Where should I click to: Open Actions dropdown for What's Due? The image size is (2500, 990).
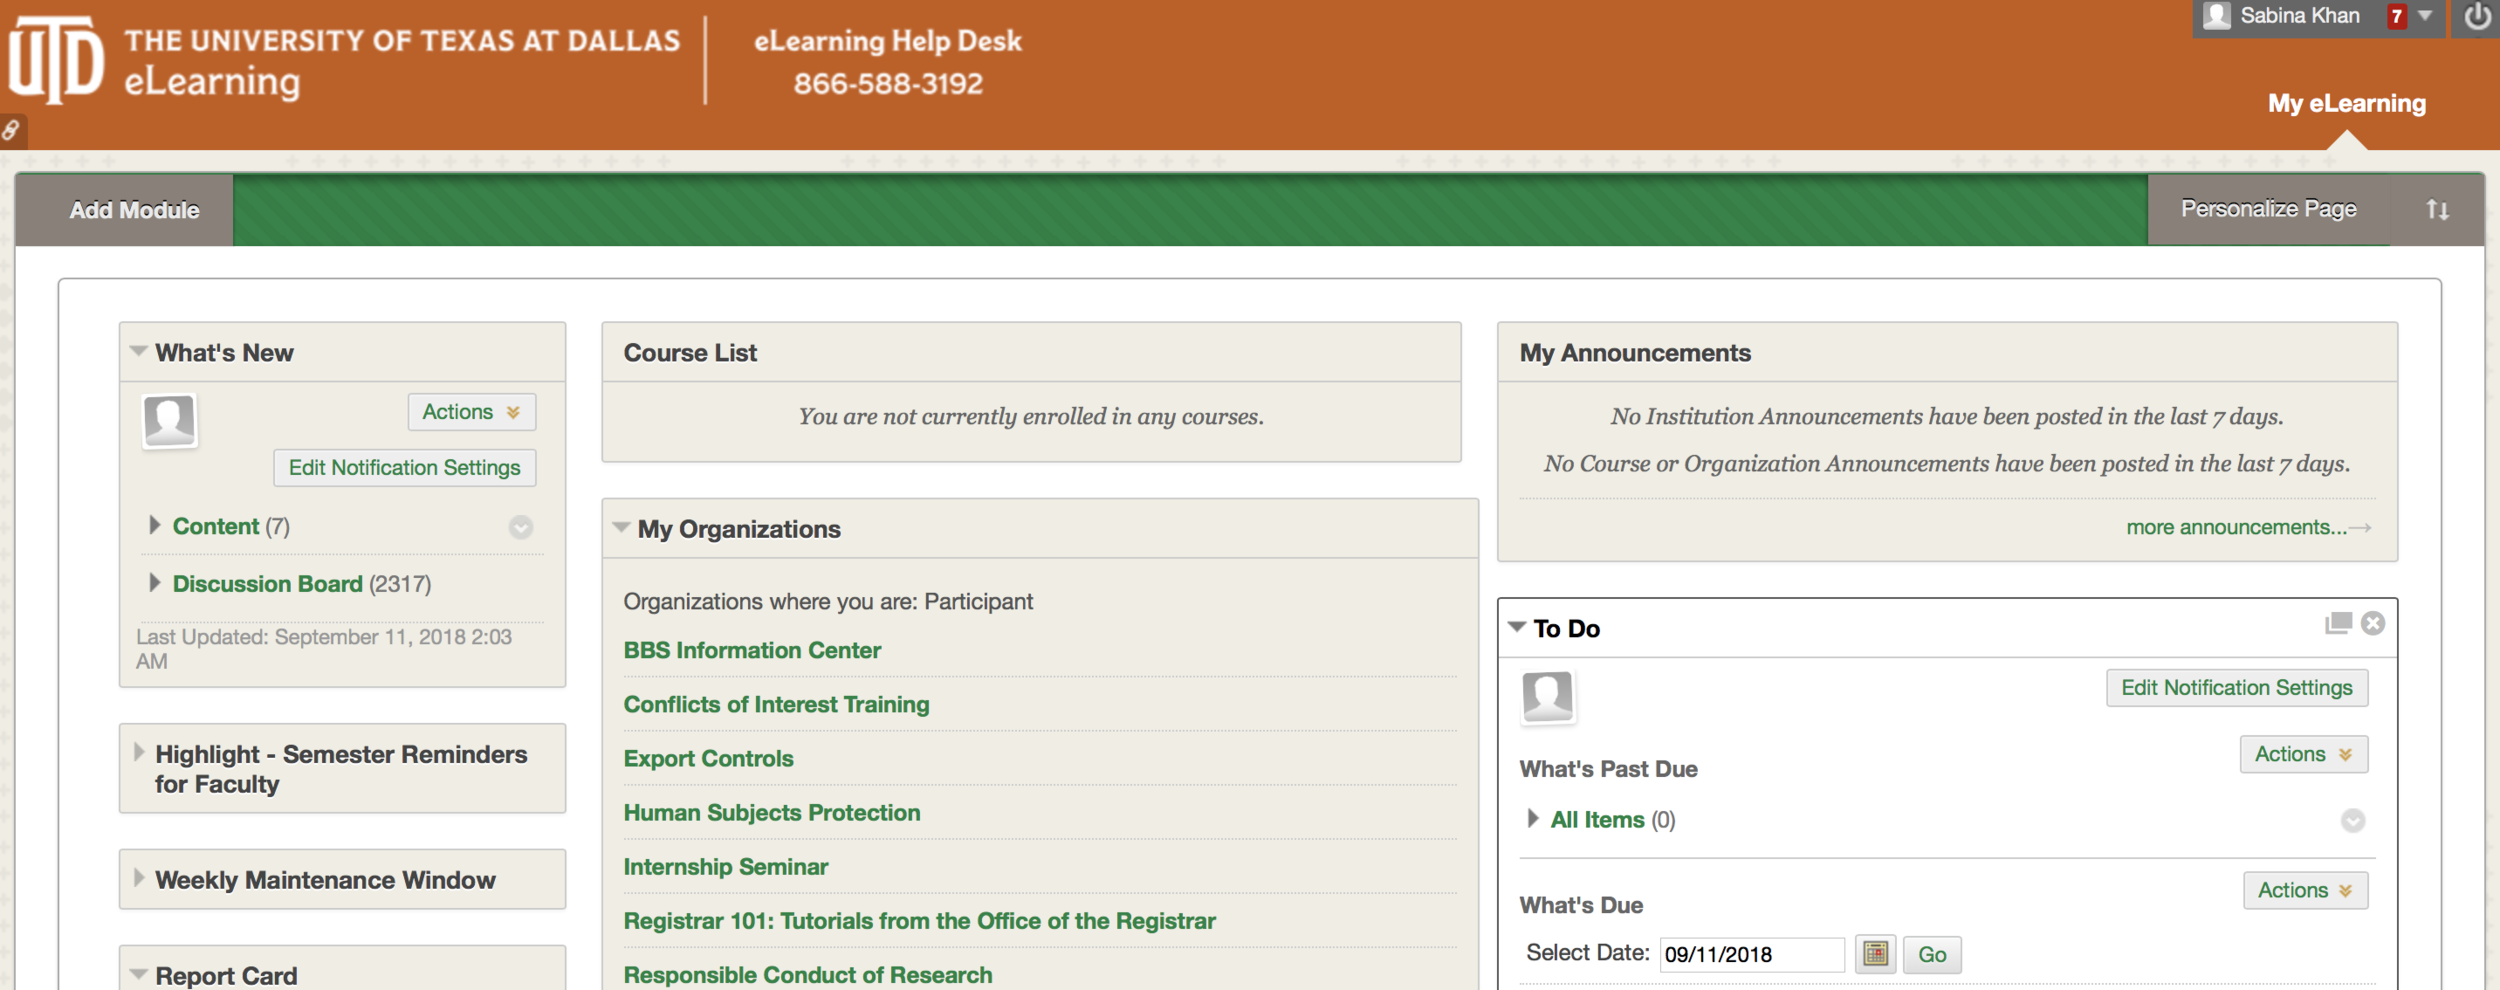2305,890
